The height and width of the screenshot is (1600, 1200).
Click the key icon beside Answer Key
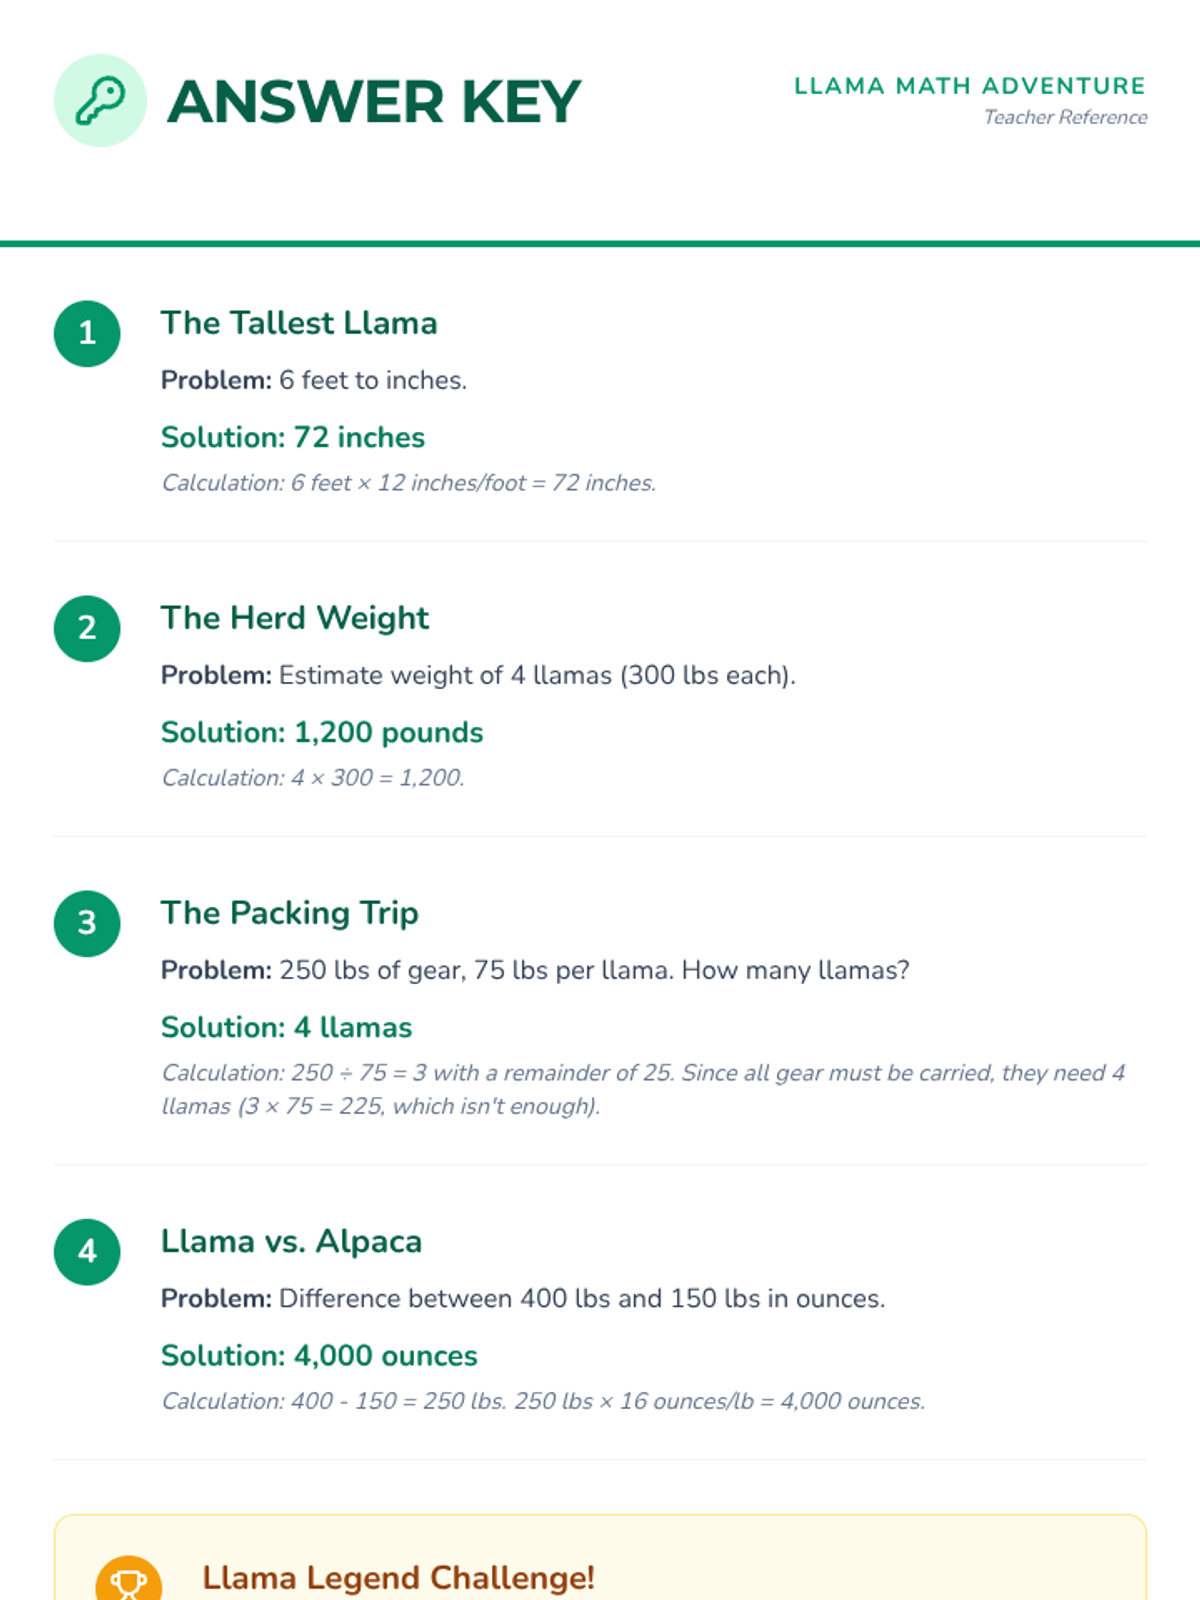[100, 101]
